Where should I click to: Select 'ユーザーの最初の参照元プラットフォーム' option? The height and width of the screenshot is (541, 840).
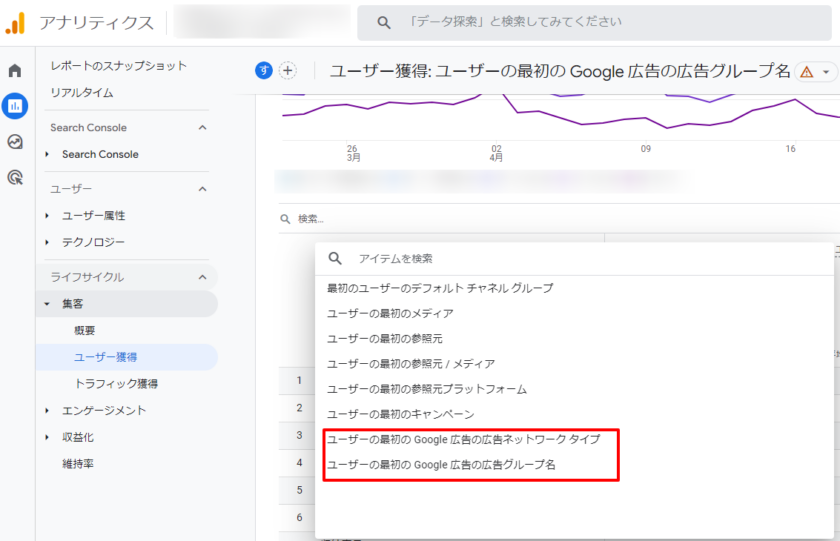click(x=426, y=389)
